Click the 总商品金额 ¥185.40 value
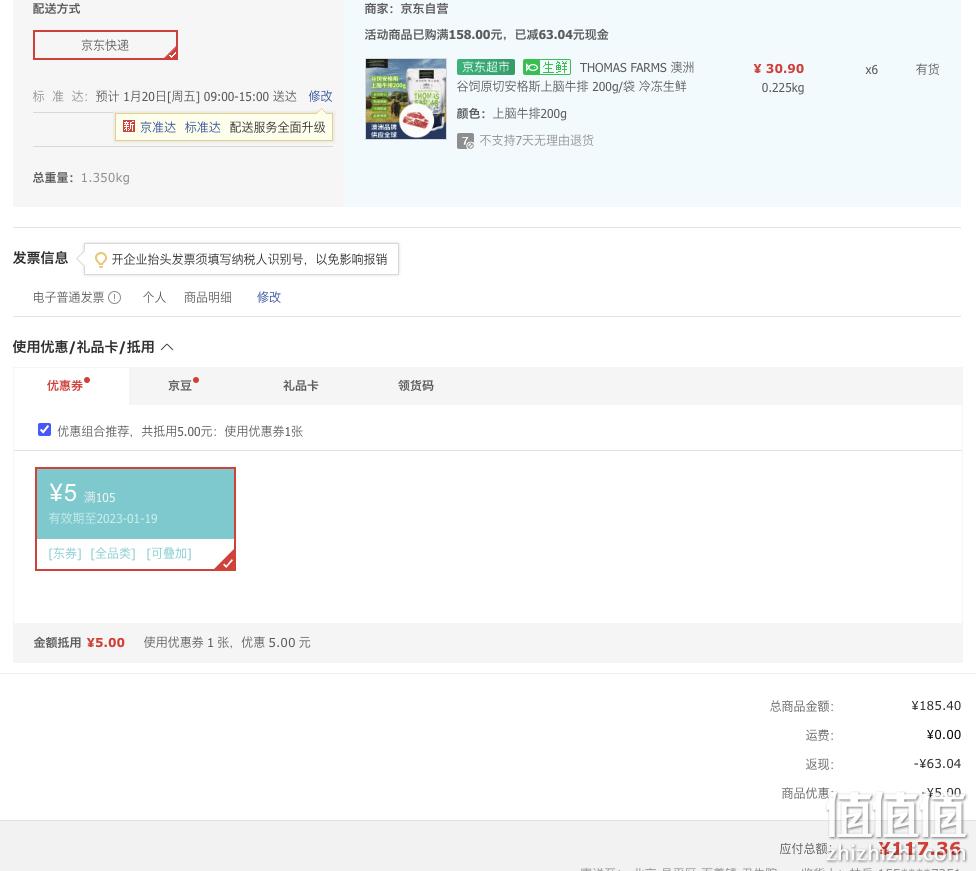Viewport: 976px width, 871px height. [936, 705]
